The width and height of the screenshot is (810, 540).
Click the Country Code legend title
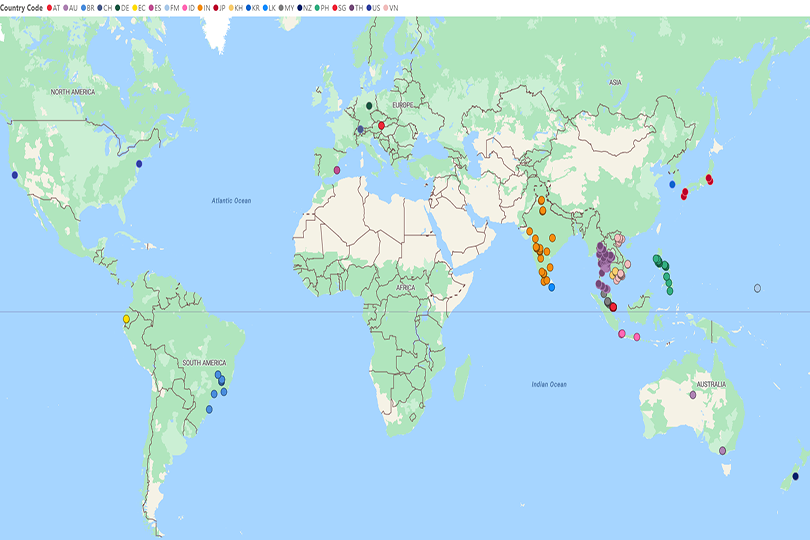pyautogui.click(x=21, y=7)
